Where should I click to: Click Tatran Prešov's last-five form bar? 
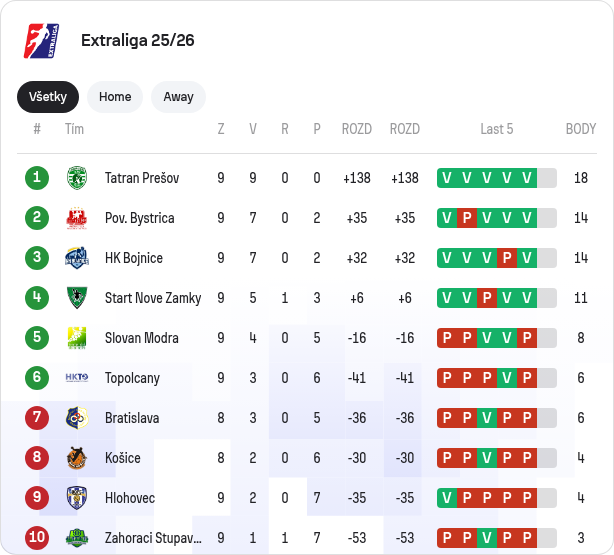coord(496,178)
